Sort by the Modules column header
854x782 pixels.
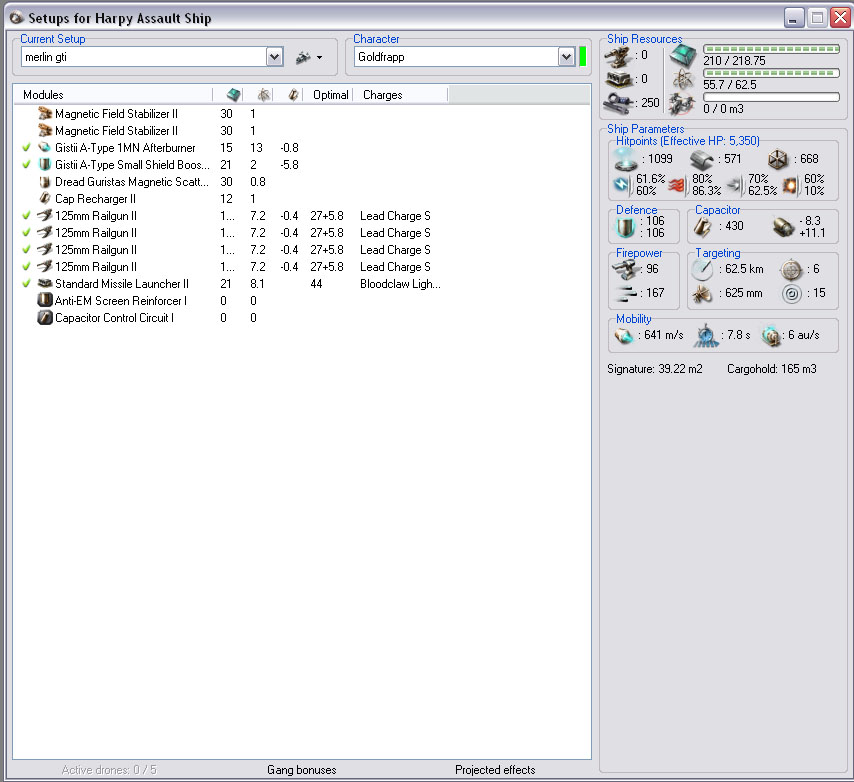[113, 95]
